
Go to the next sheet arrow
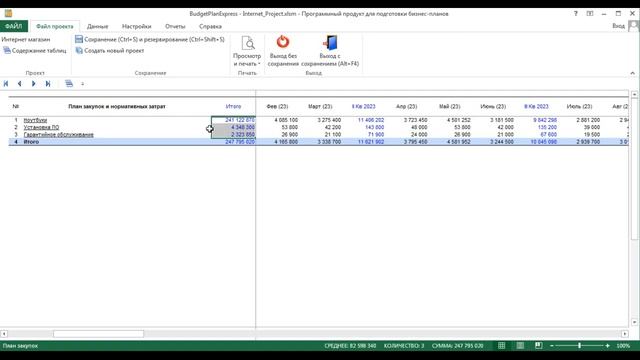33,84
